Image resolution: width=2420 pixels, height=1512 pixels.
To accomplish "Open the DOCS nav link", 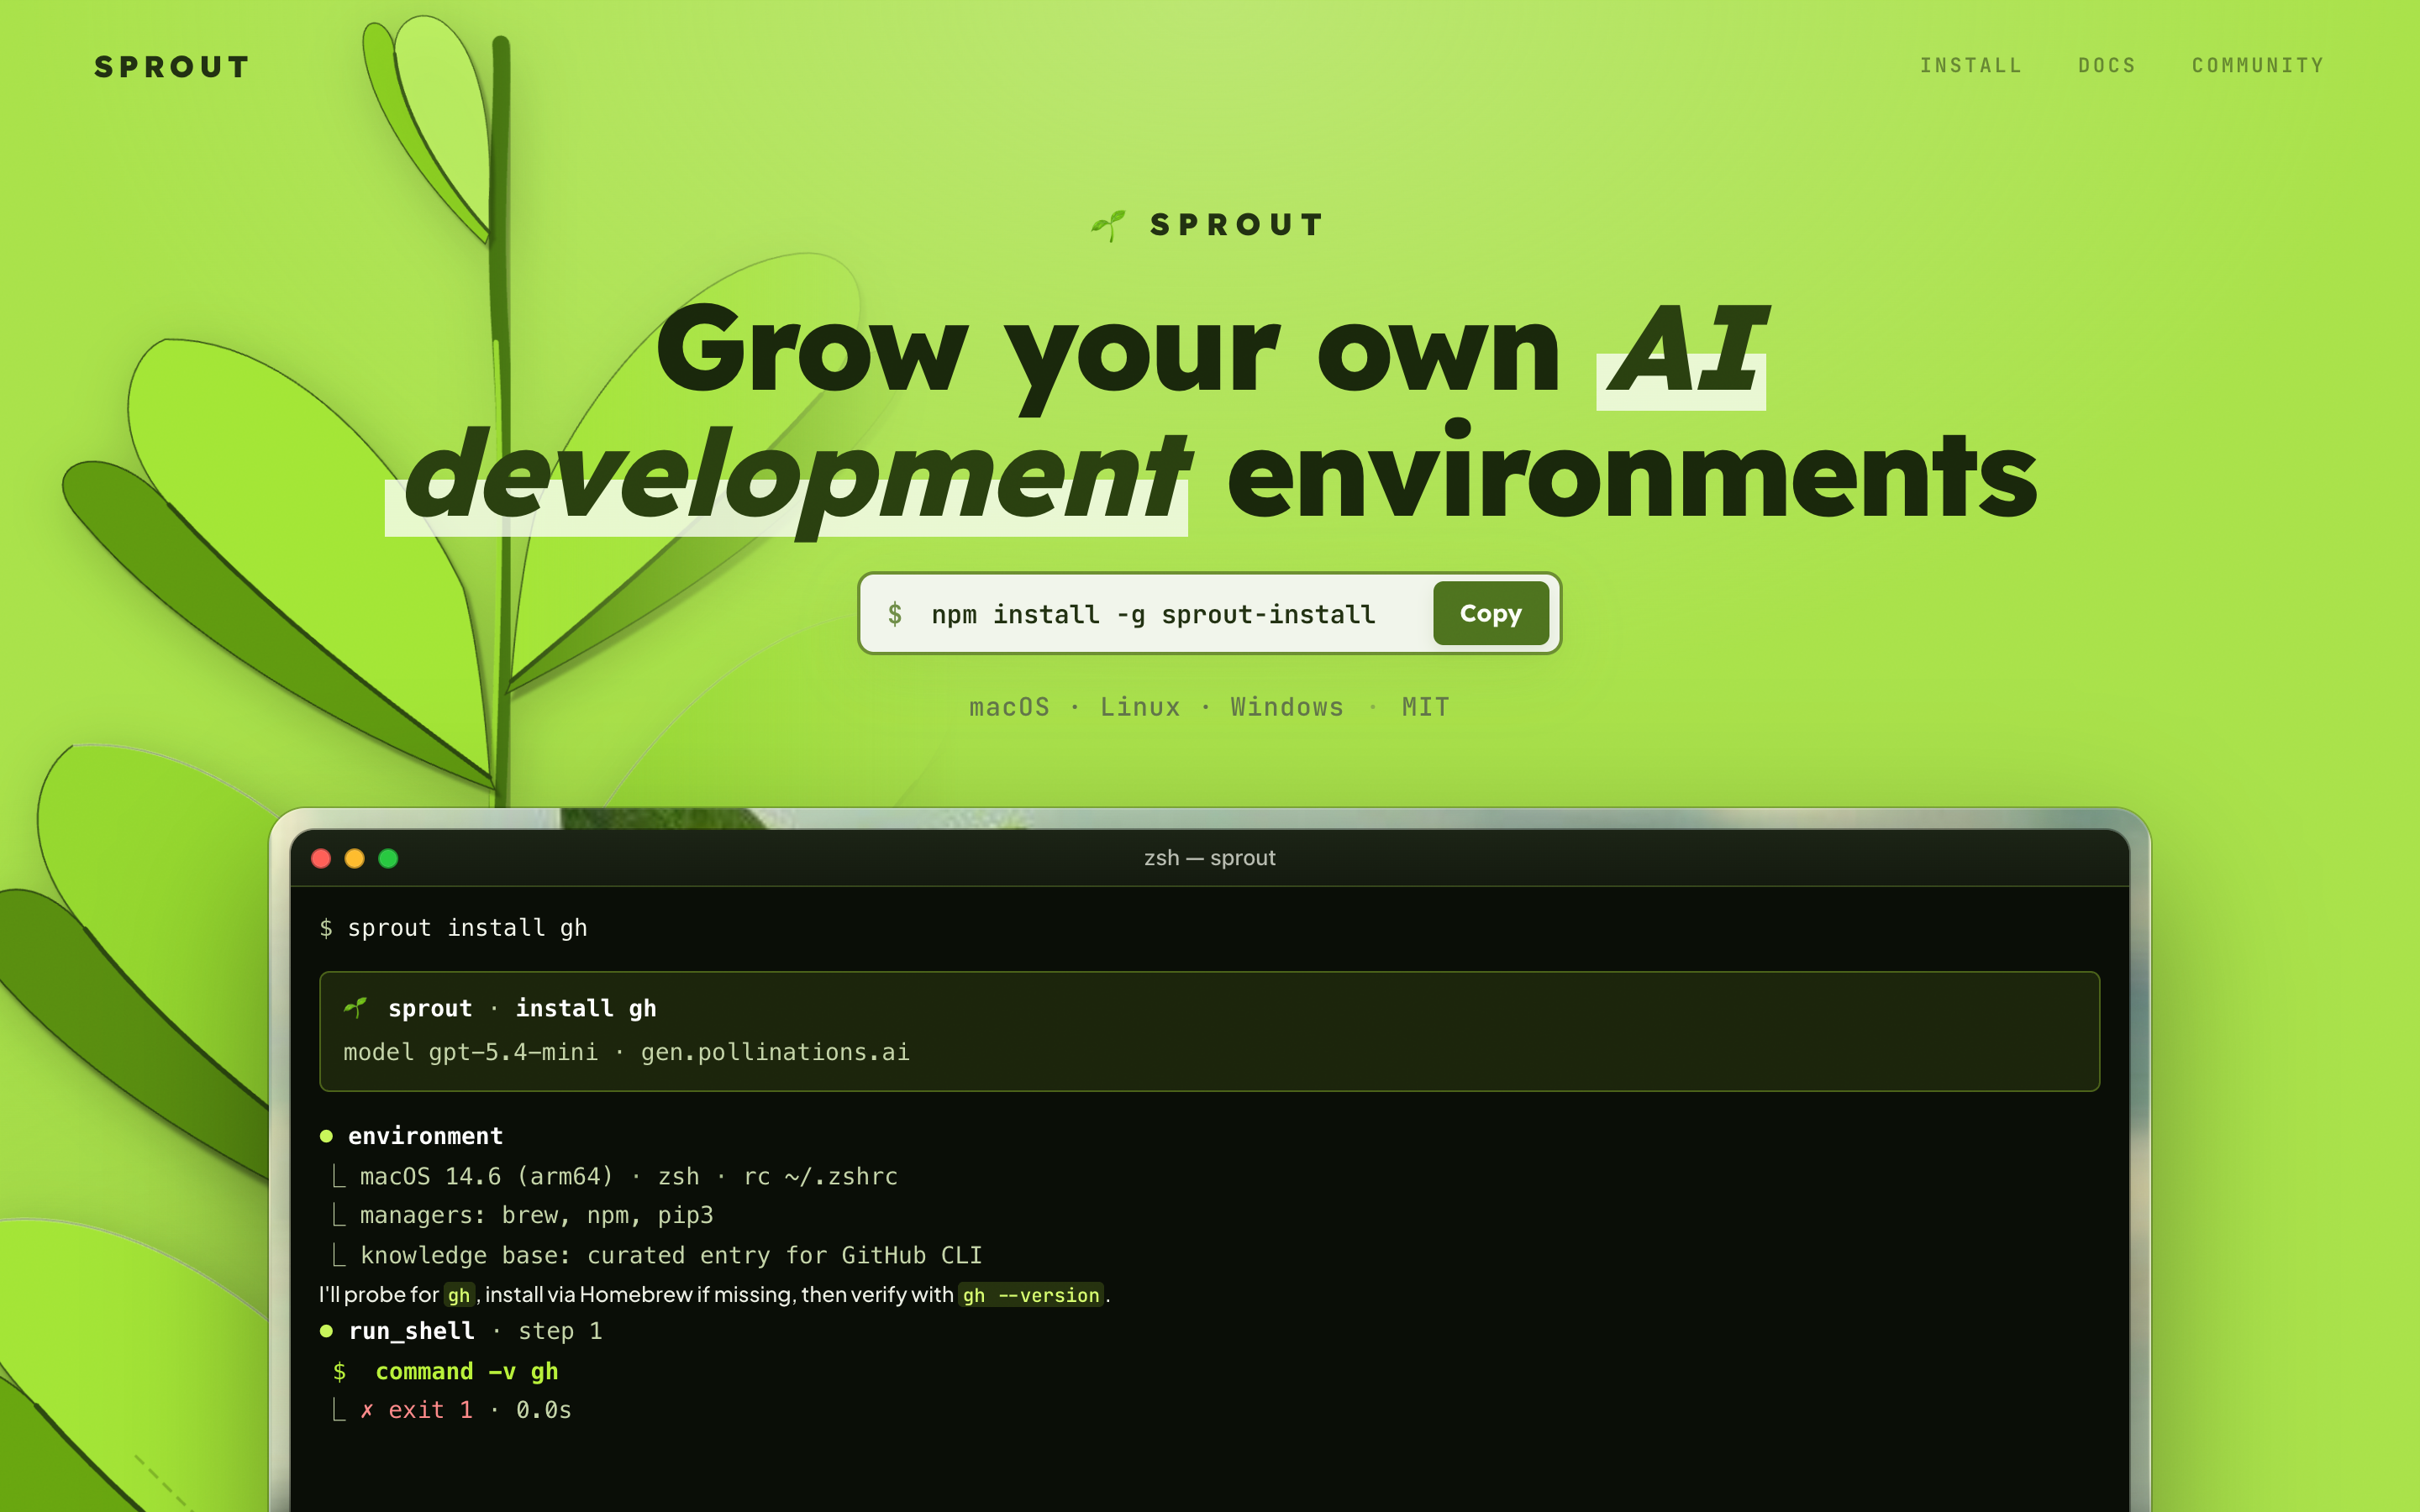I will click(x=2107, y=66).
